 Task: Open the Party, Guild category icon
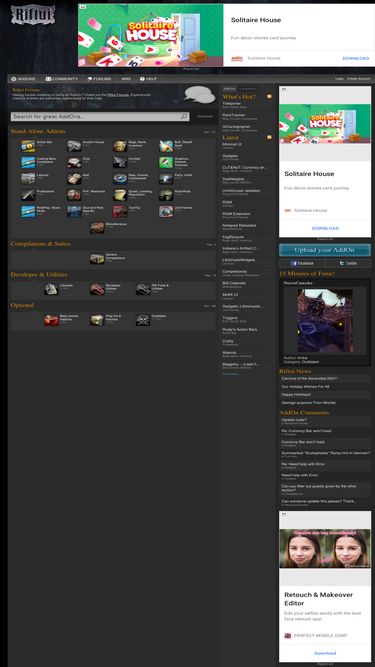(x=166, y=179)
